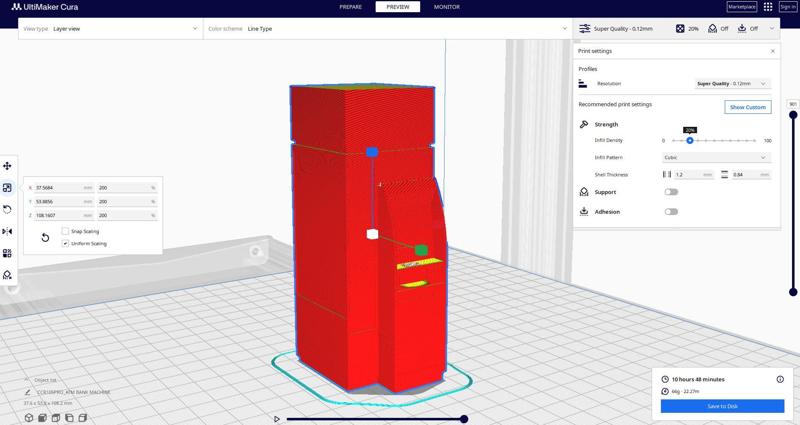Select the Move tool
This screenshot has width=800, height=425.
(x=7, y=166)
